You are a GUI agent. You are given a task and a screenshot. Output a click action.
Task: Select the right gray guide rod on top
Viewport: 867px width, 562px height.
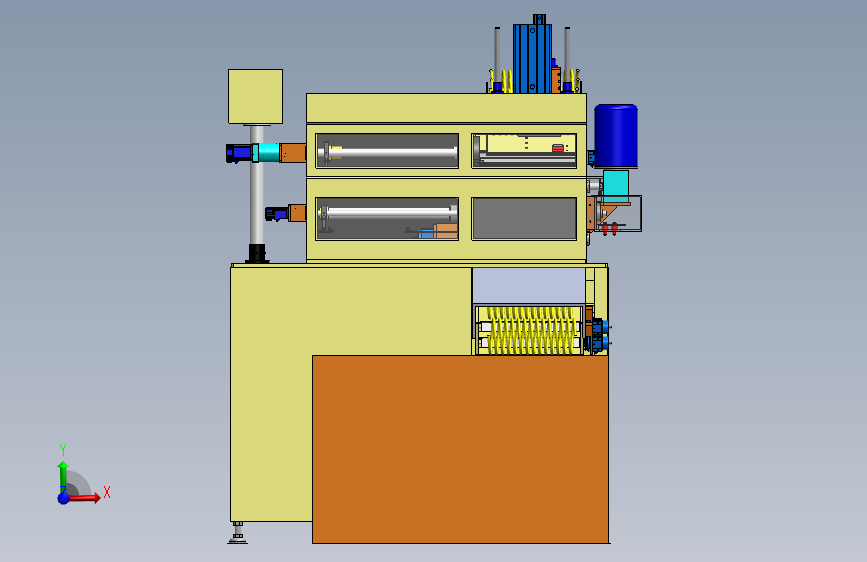click(x=567, y=55)
